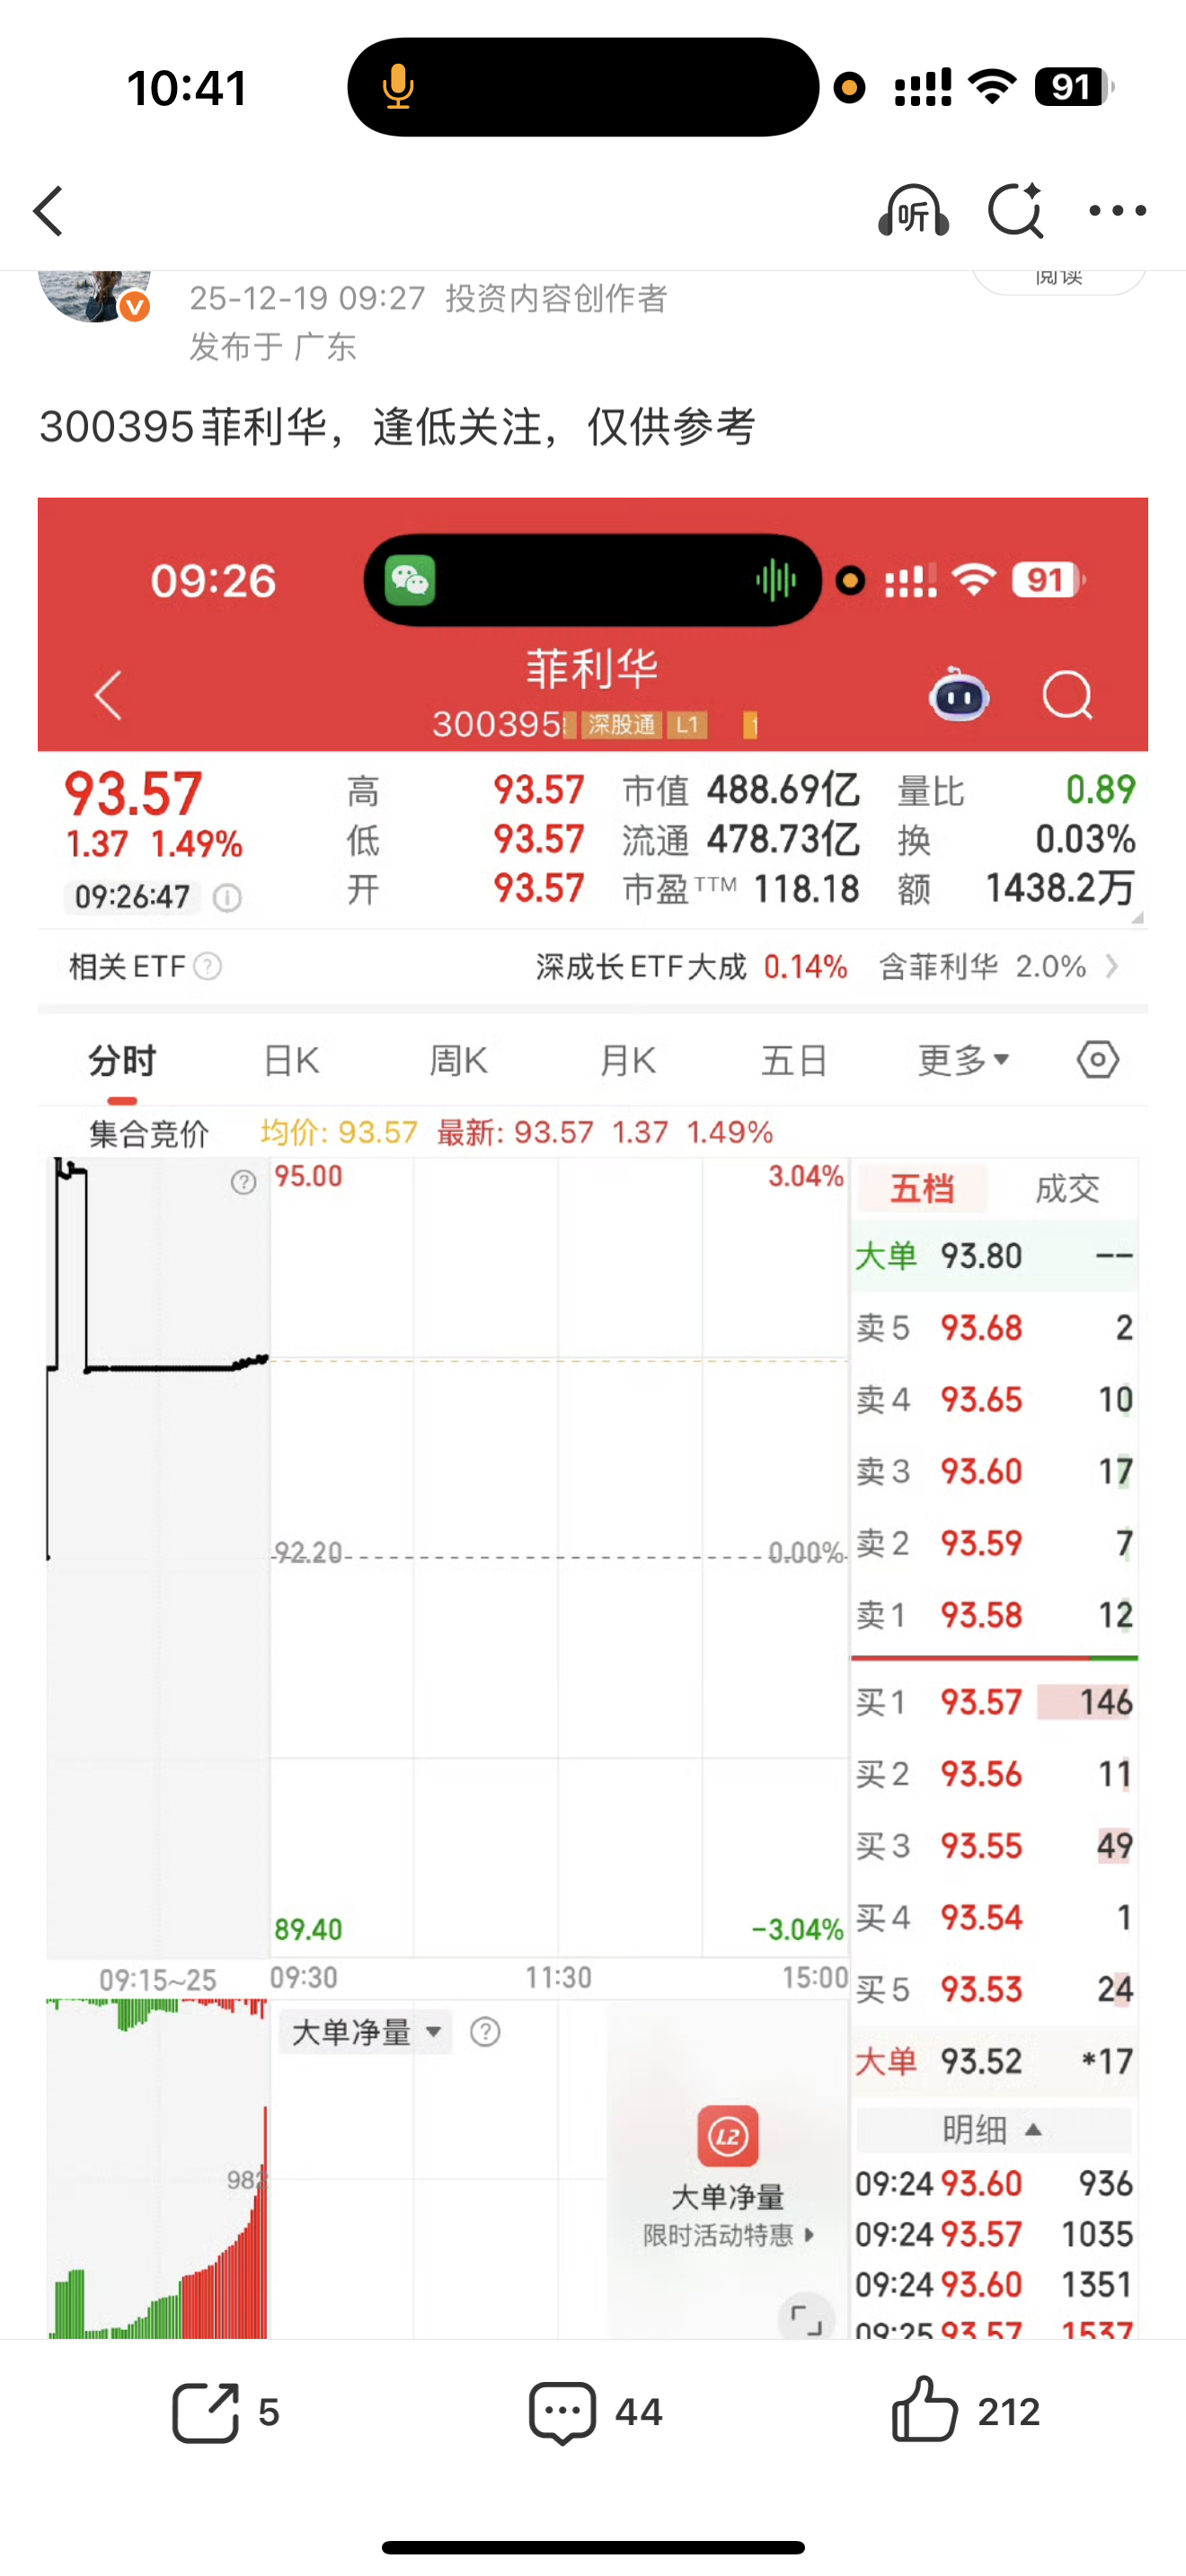The width and height of the screenshot is (1186, 2576).
Task: Tap the help icon beside 大单净量
Action: 485,2032
